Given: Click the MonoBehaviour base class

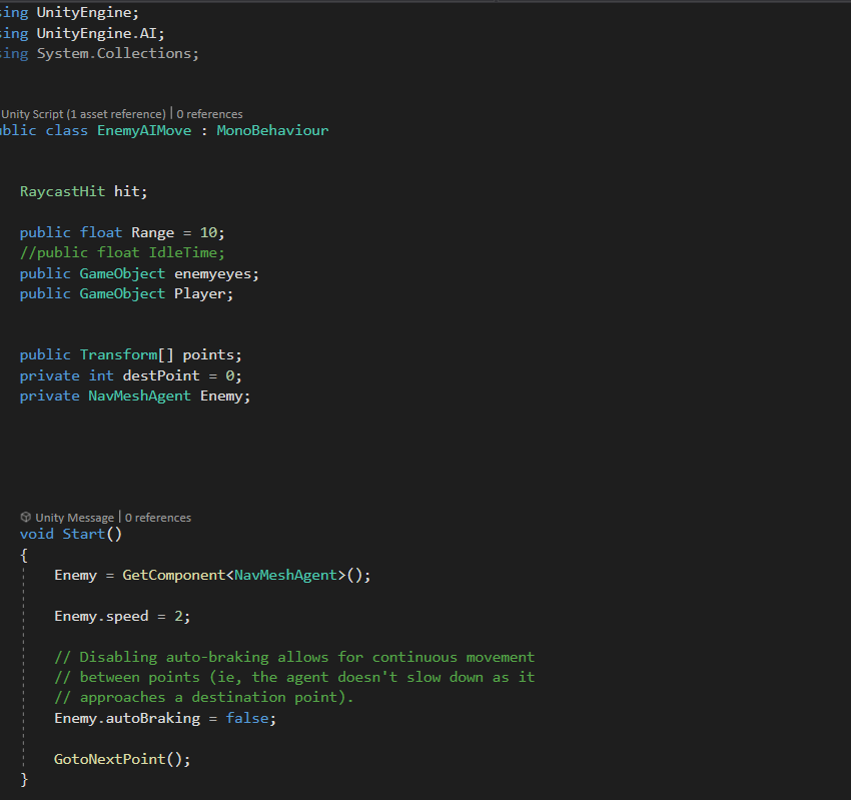Looking at the screenshot, I should click(x=272, y=130).
